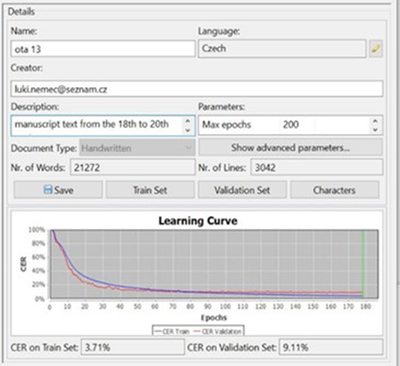The width and height of the screenshot is (400, 366).
Task: Click the Description field down arrow
Action: [x=188, y=130]
